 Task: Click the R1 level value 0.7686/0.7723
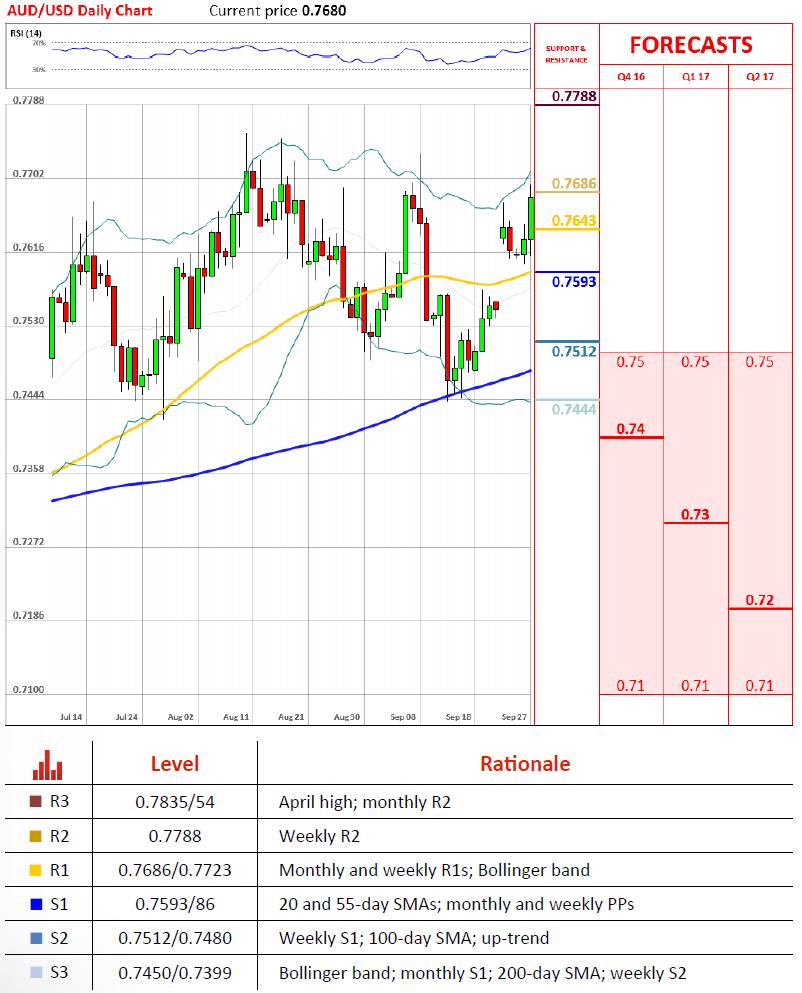pos(175,870)
